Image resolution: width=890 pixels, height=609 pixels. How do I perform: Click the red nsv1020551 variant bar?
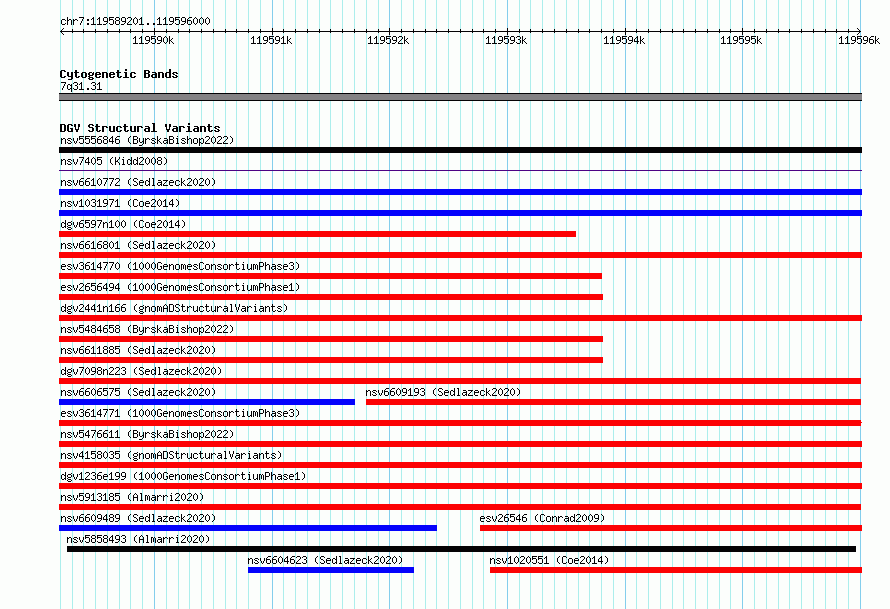pos(676,570)
